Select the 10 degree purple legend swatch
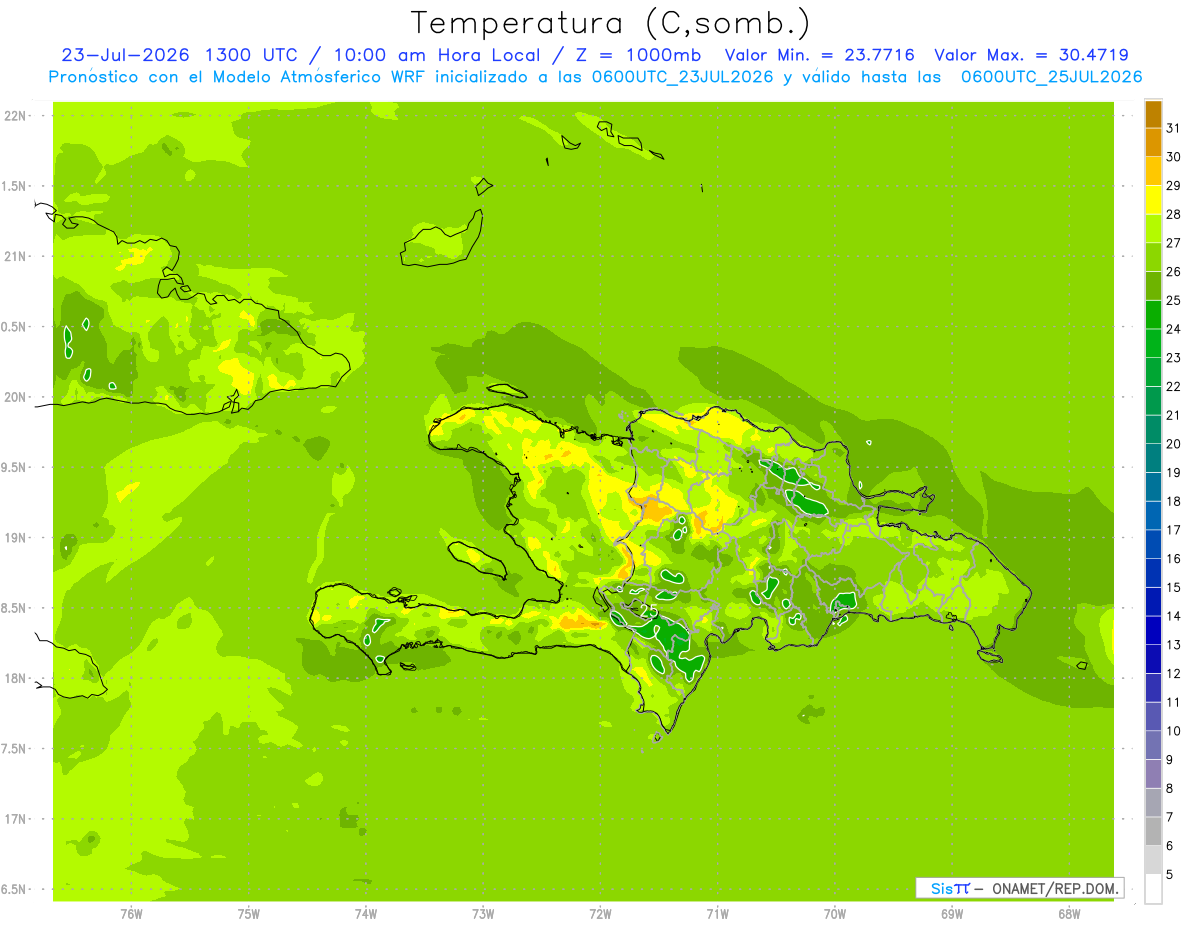The height and width of the screenshot is (927, 1200). 1153,716
